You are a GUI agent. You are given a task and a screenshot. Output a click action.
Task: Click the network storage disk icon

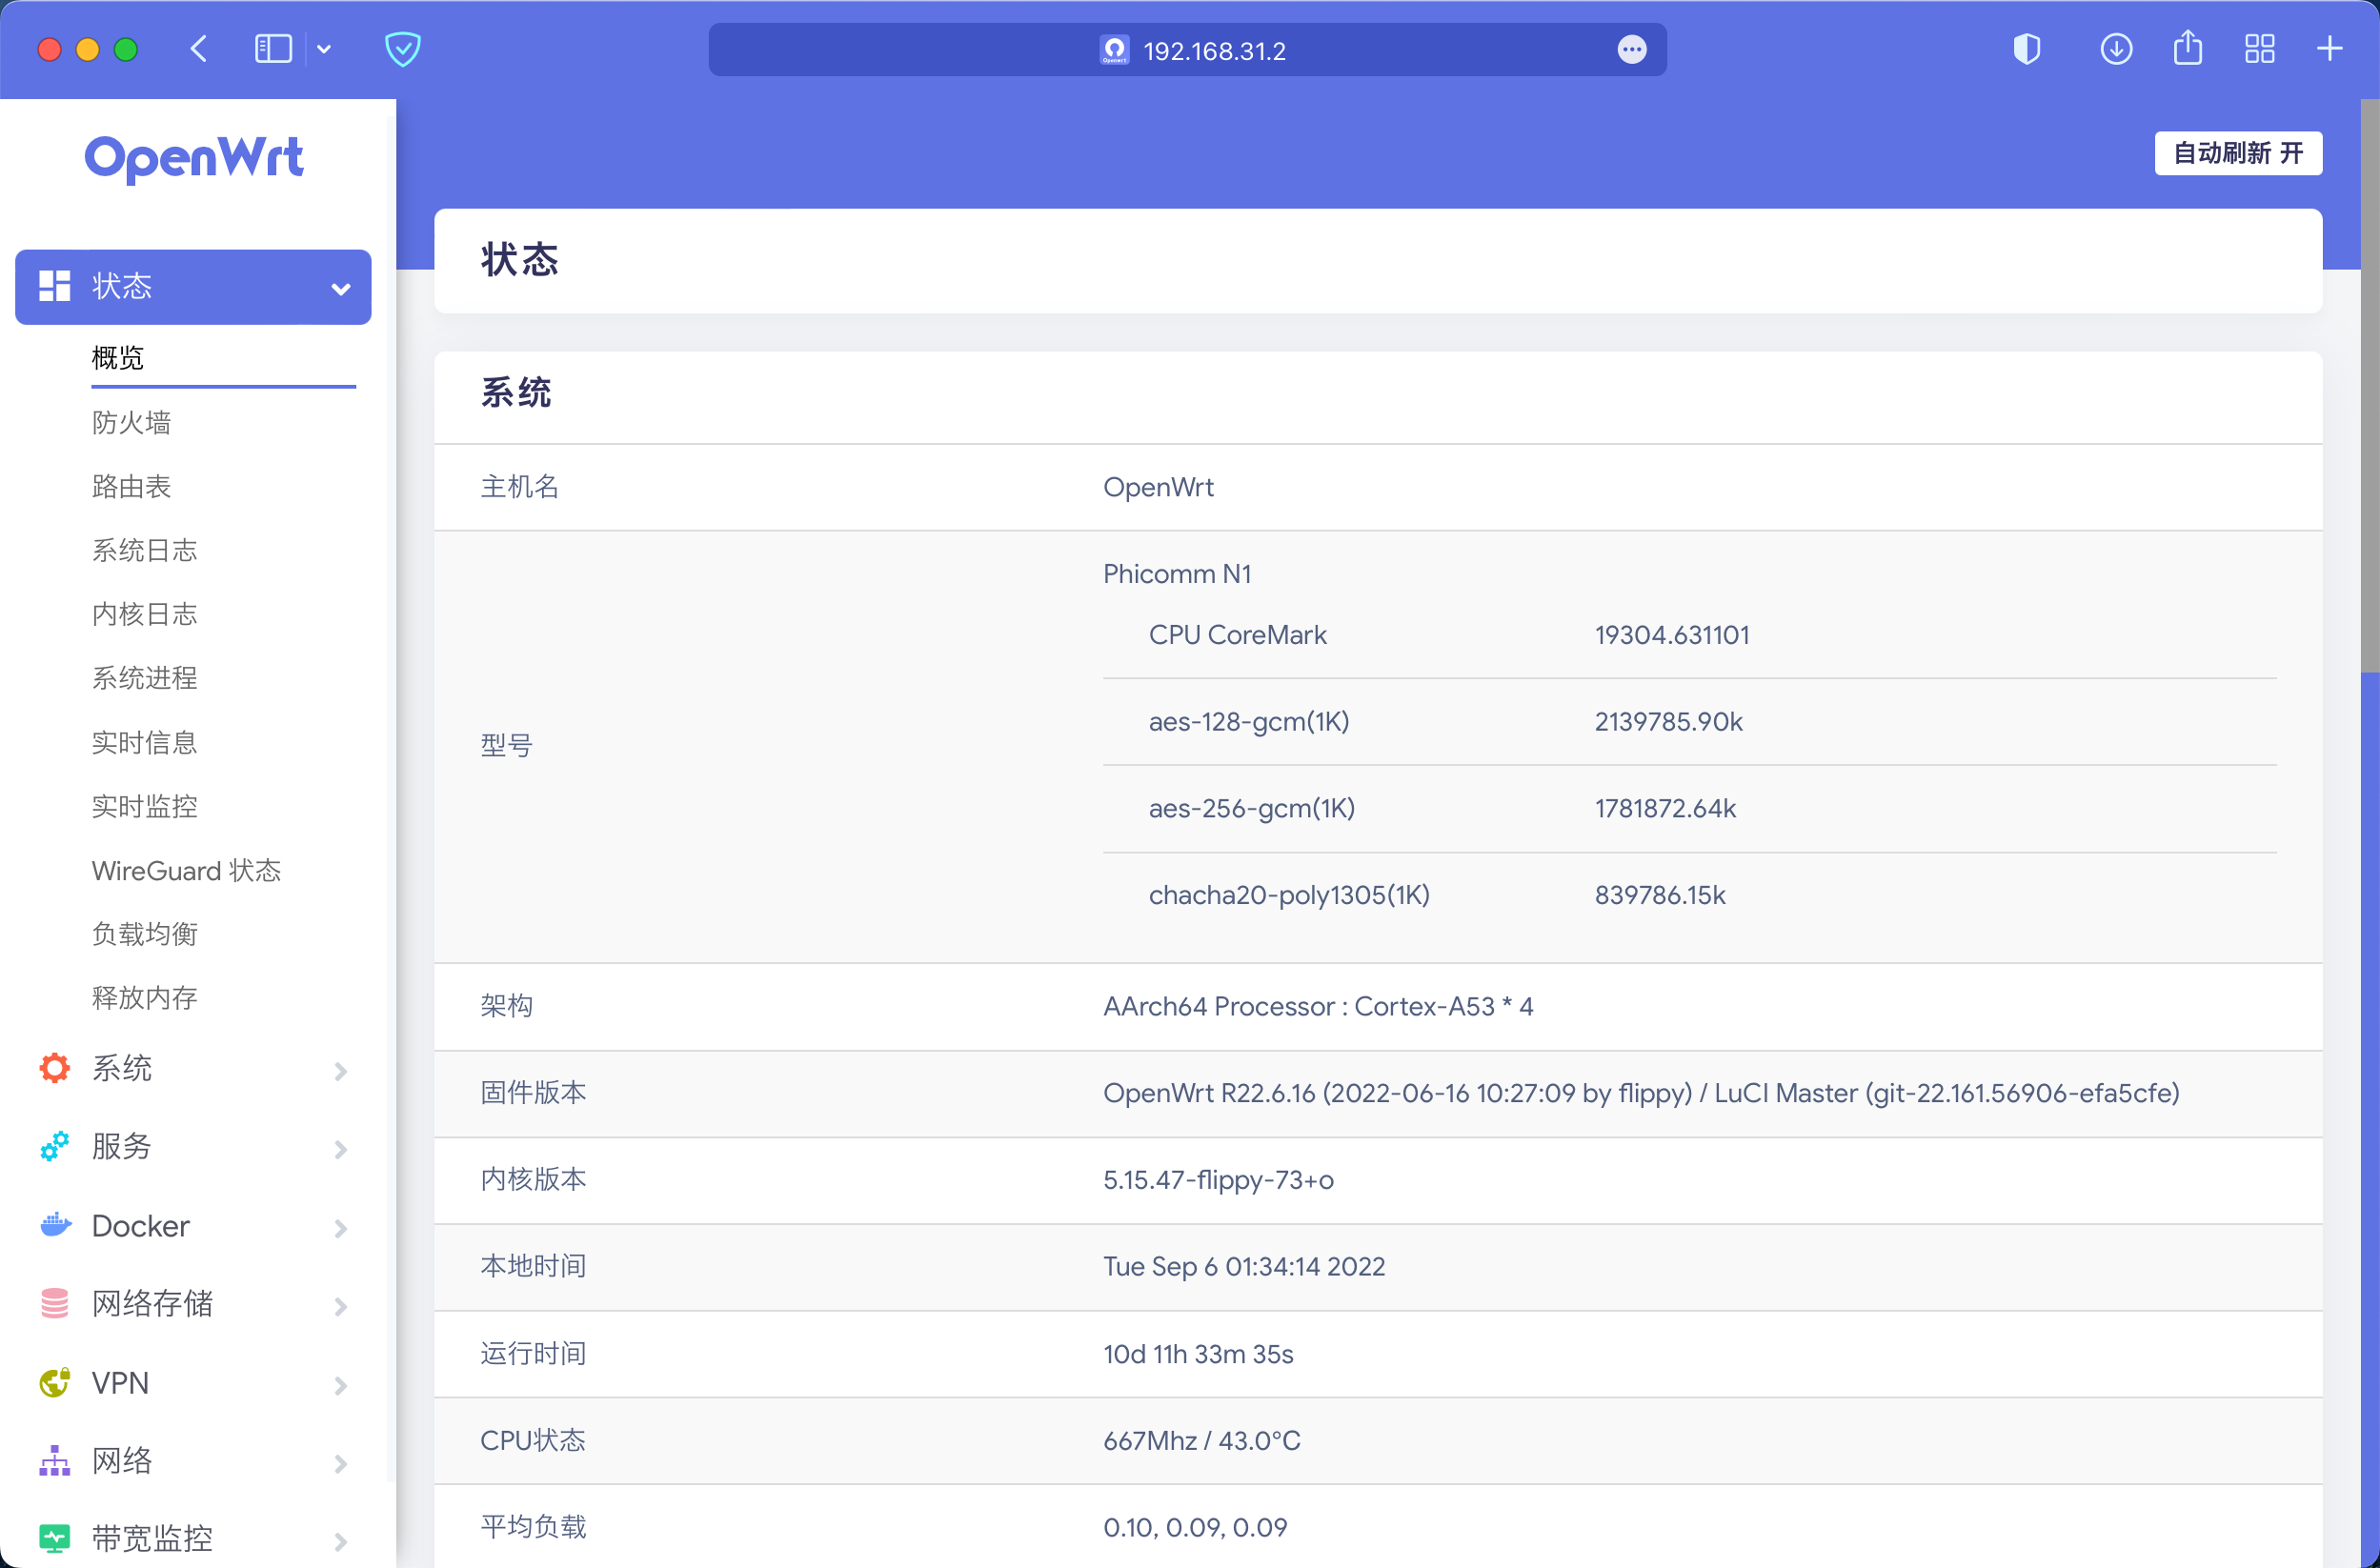[55, 1303]
